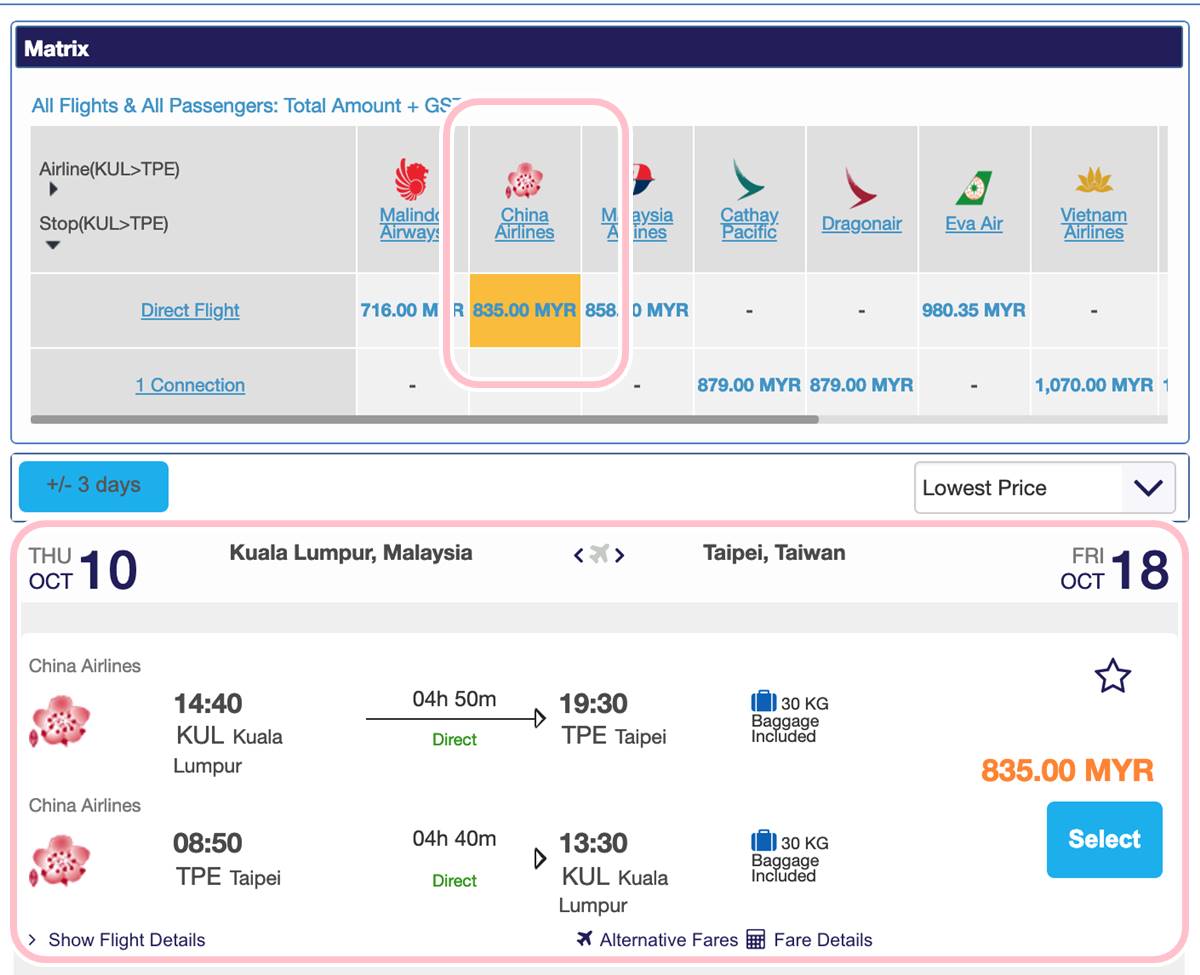This screenshot has width=1200, height=975.
Task: Click the Cathay Pacific logo icon
Action: (x=749, y=180)
